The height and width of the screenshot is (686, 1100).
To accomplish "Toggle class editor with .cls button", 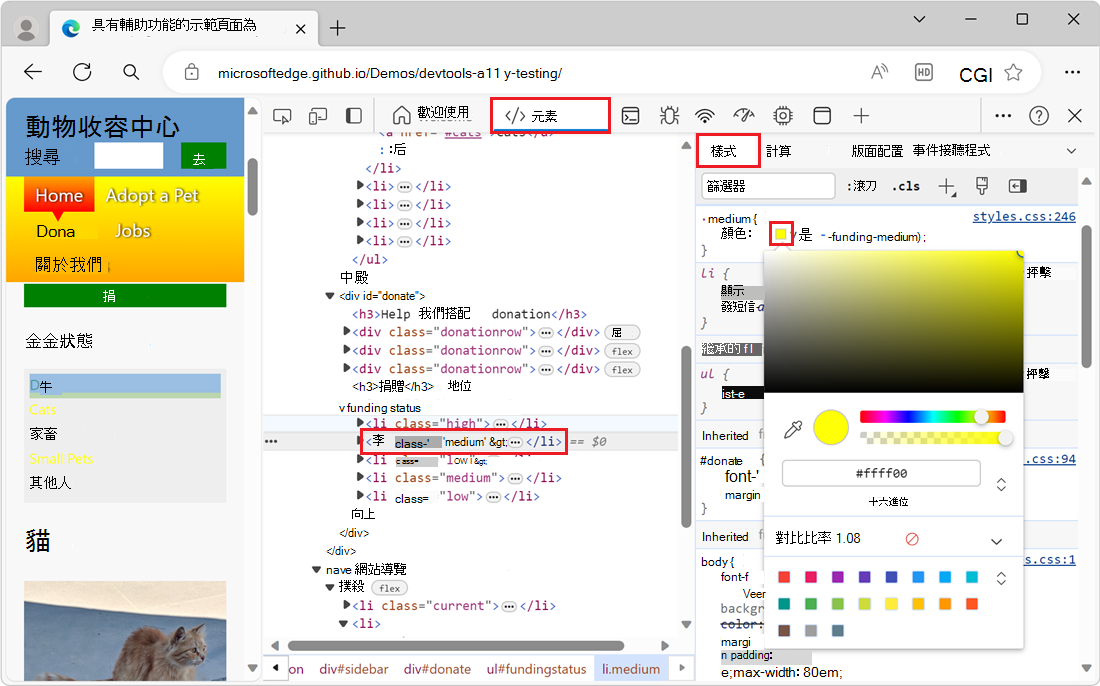I will pos(906,186).
